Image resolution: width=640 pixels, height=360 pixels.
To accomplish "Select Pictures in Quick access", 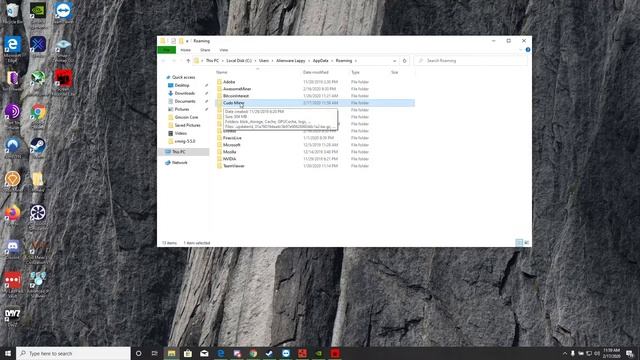I will (x=182, y=109).
